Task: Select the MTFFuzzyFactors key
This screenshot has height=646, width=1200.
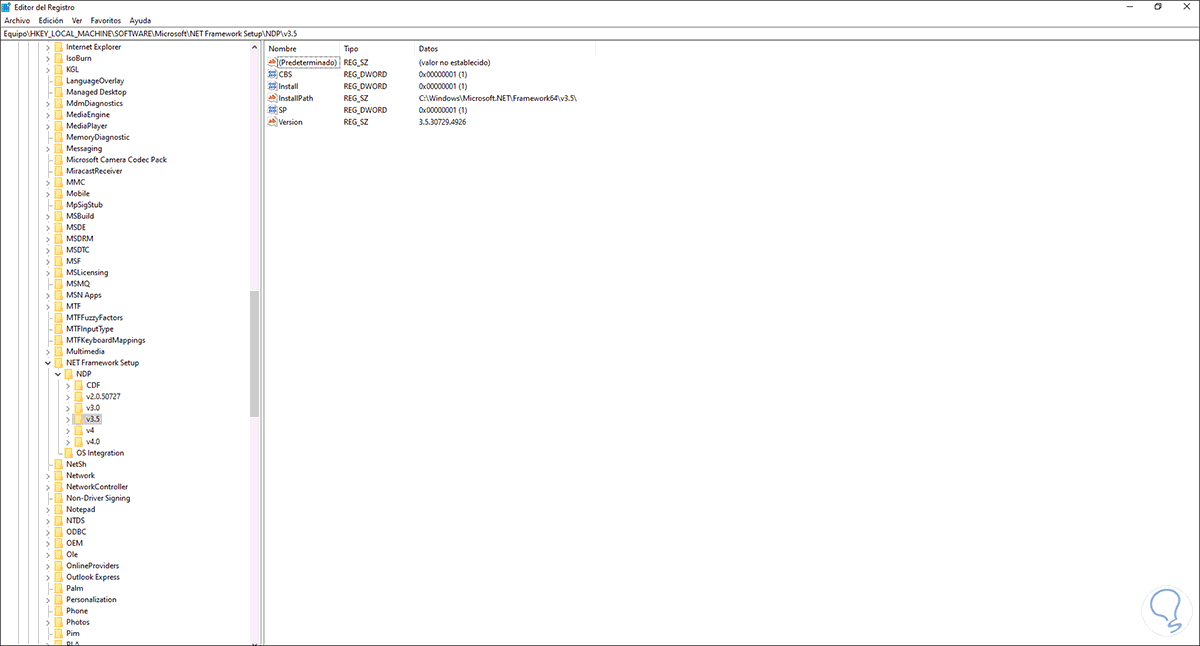Action: [x=95, y=318]
